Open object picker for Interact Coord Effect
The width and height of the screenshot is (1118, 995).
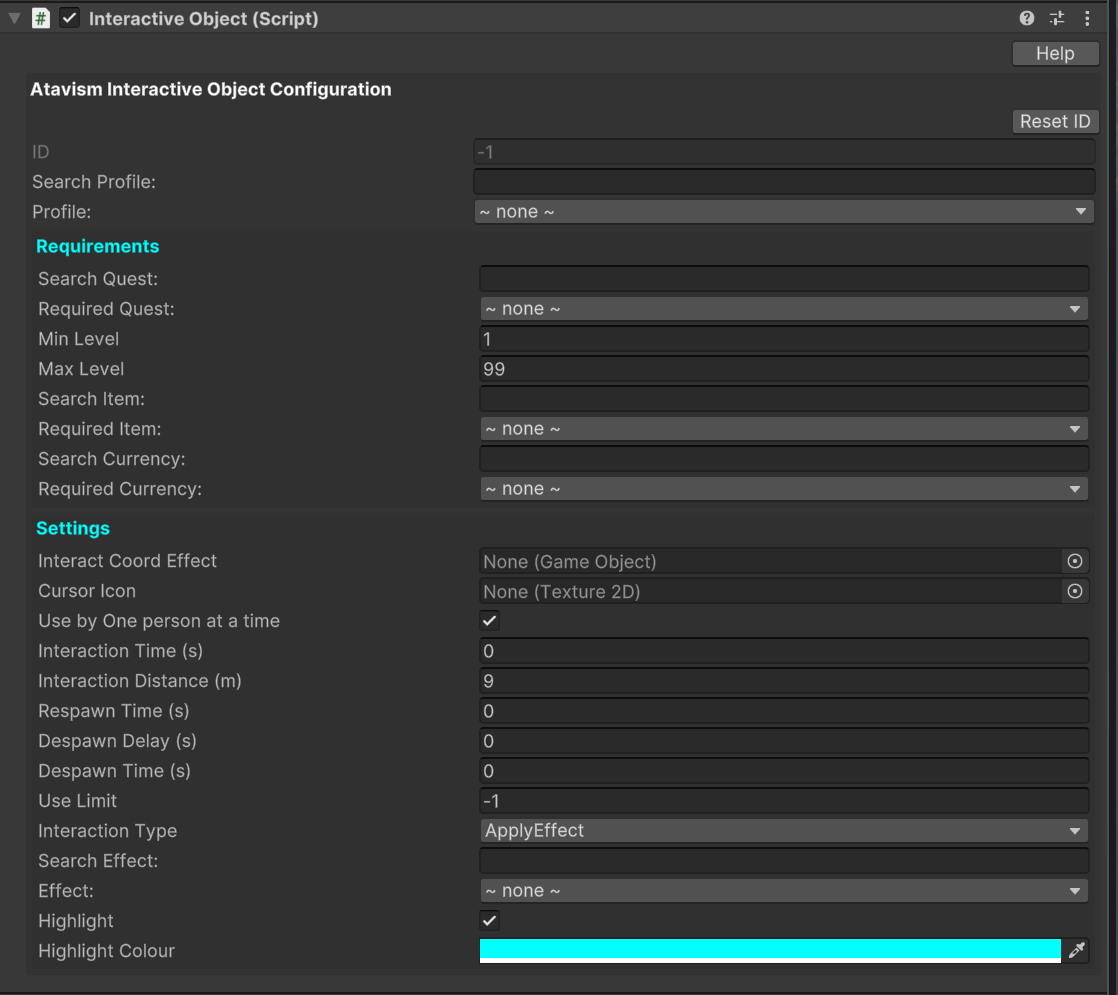pyautogui.click(x=1075, y=561)
